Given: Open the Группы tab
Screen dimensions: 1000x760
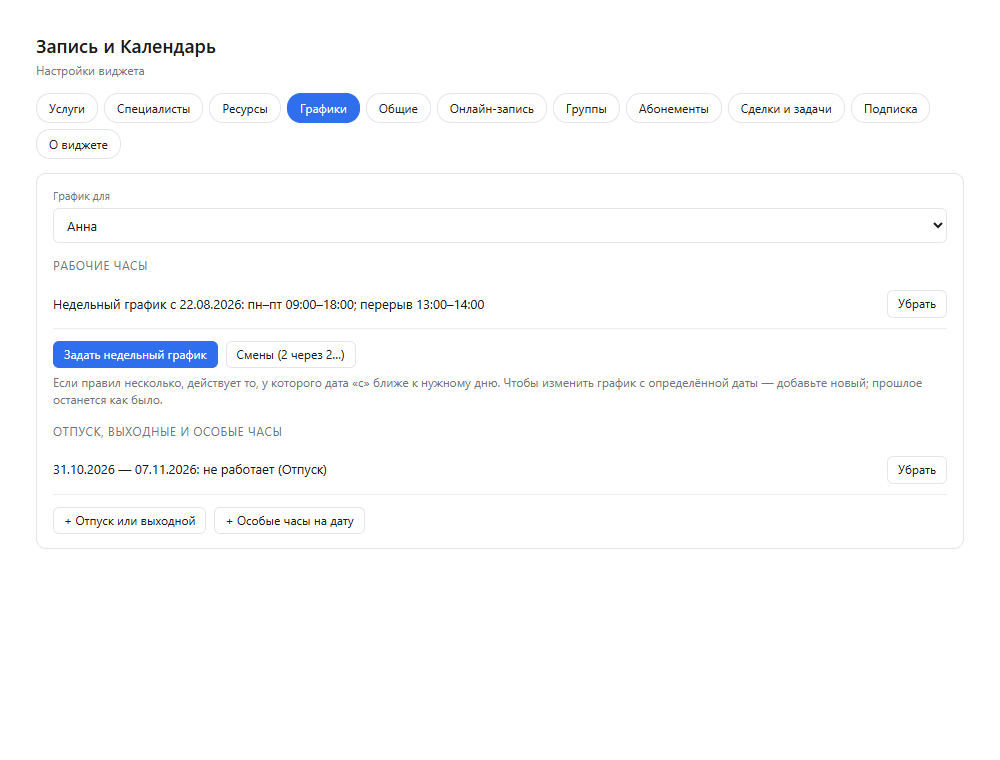Looking at the screenshot, I should pyautogui.click(x=586, y=108).
